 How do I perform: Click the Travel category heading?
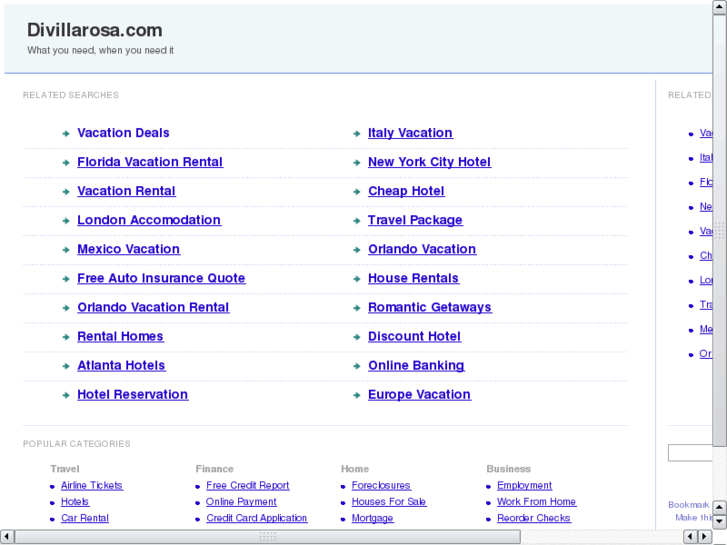pyautogui.click(x=65, y=469)
